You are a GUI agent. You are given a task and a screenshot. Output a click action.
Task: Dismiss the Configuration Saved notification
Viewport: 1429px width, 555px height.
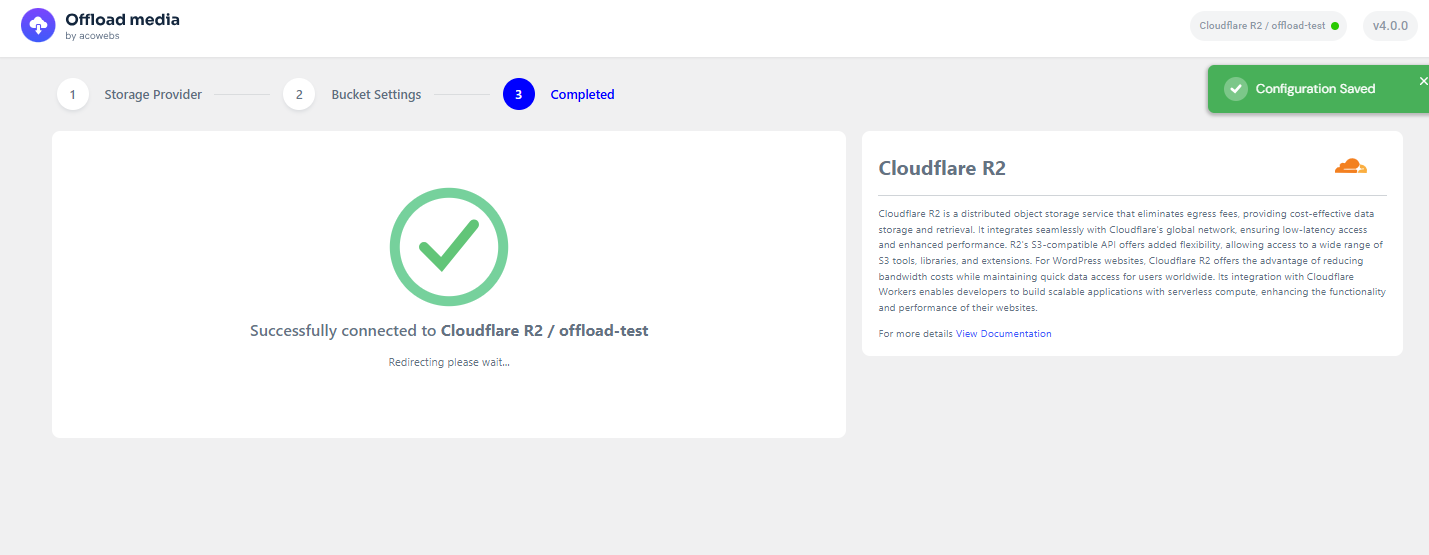coord(1423,81)
